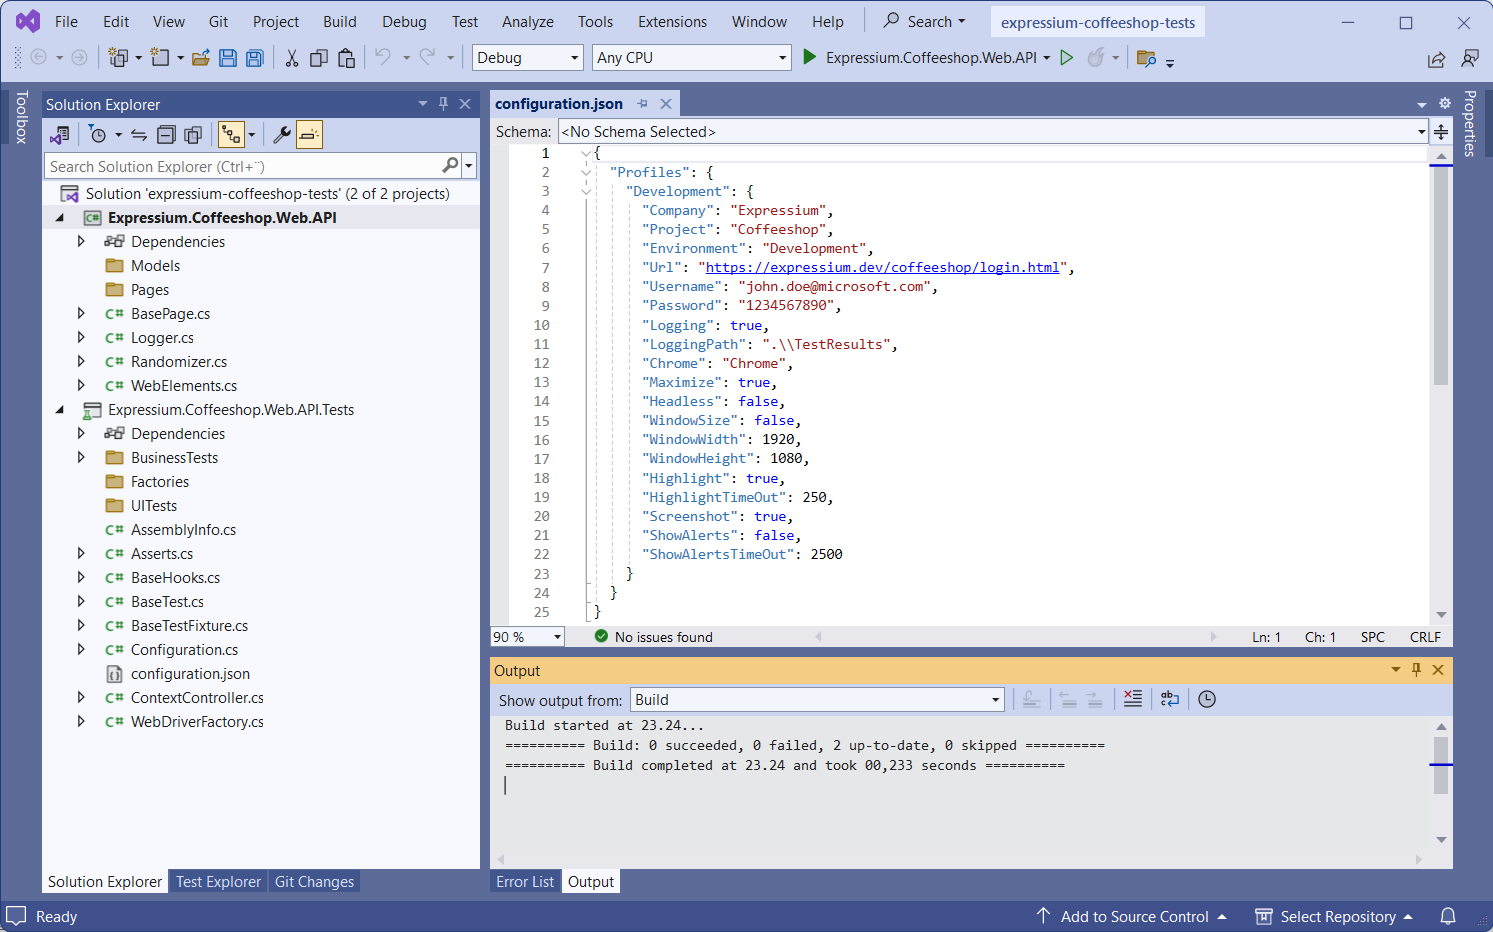The height and width of the screenshot is (932, 1493).
Task: Toggle Word Wrap in the Output pane
Action: [x=1169, y=699]
